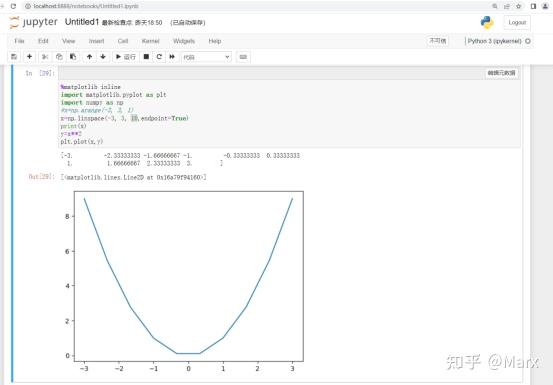
Task: Insert cell below with plus icon
Action: pos(29,57)
